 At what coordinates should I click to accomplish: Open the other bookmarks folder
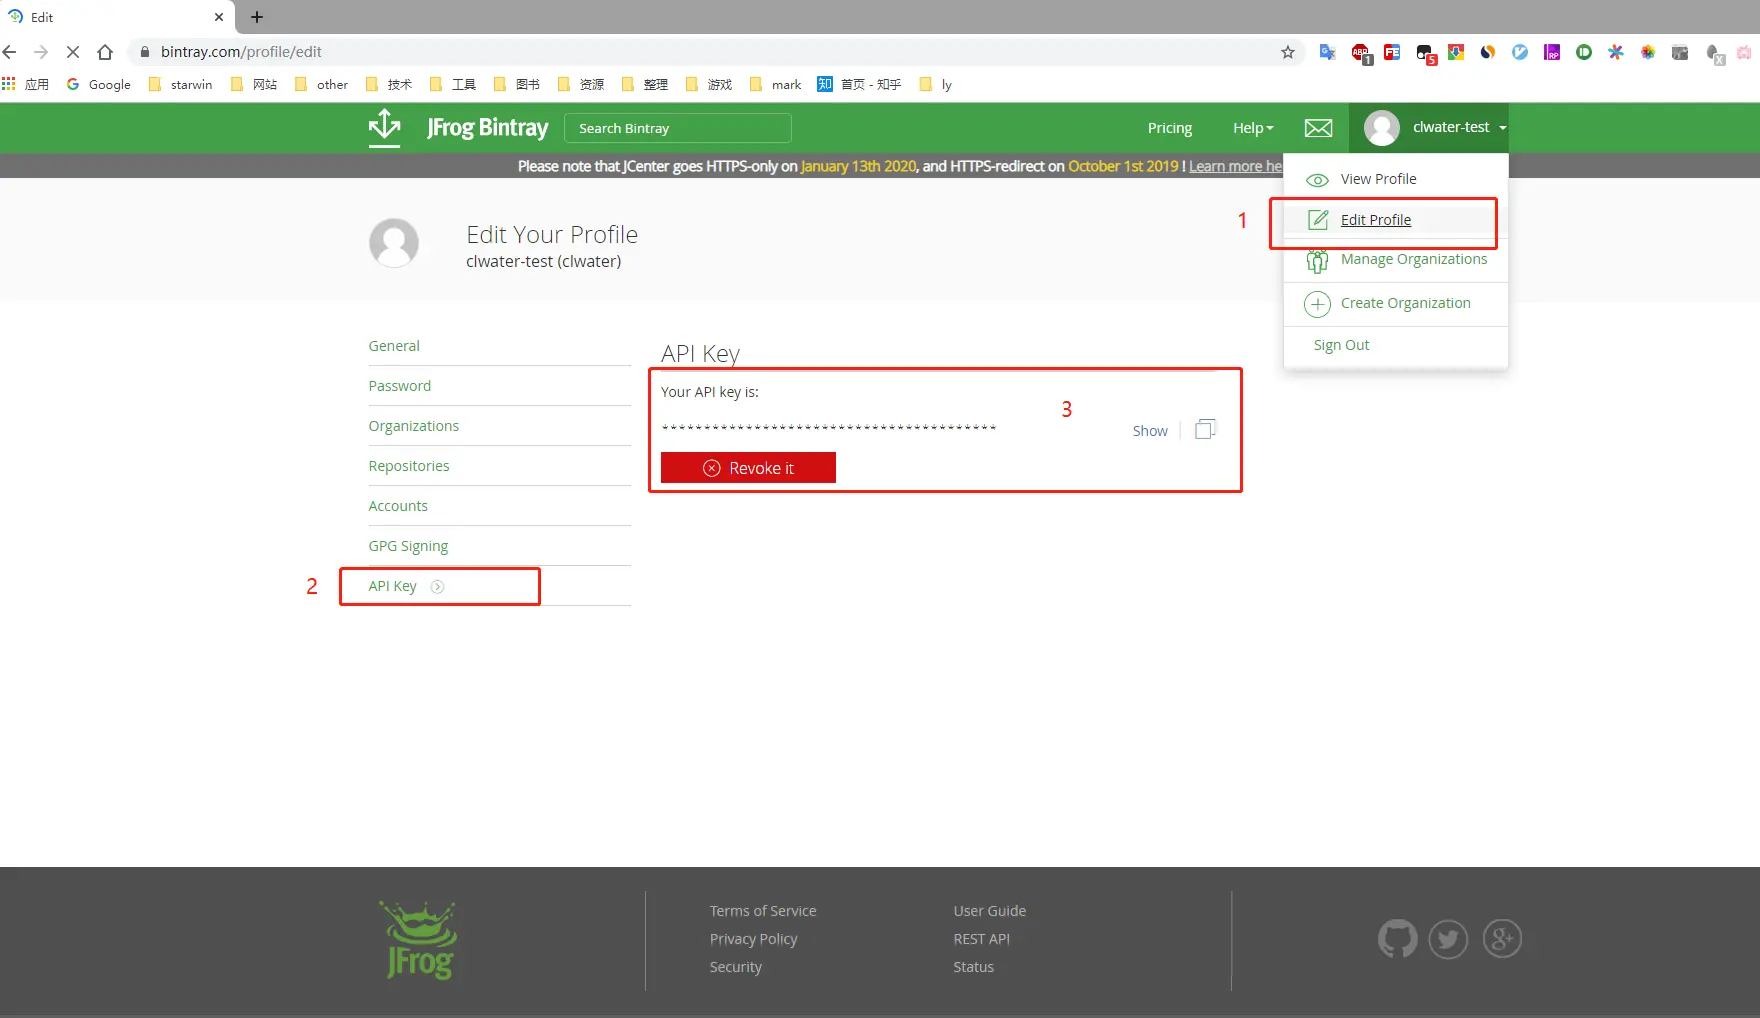[321, 84]
